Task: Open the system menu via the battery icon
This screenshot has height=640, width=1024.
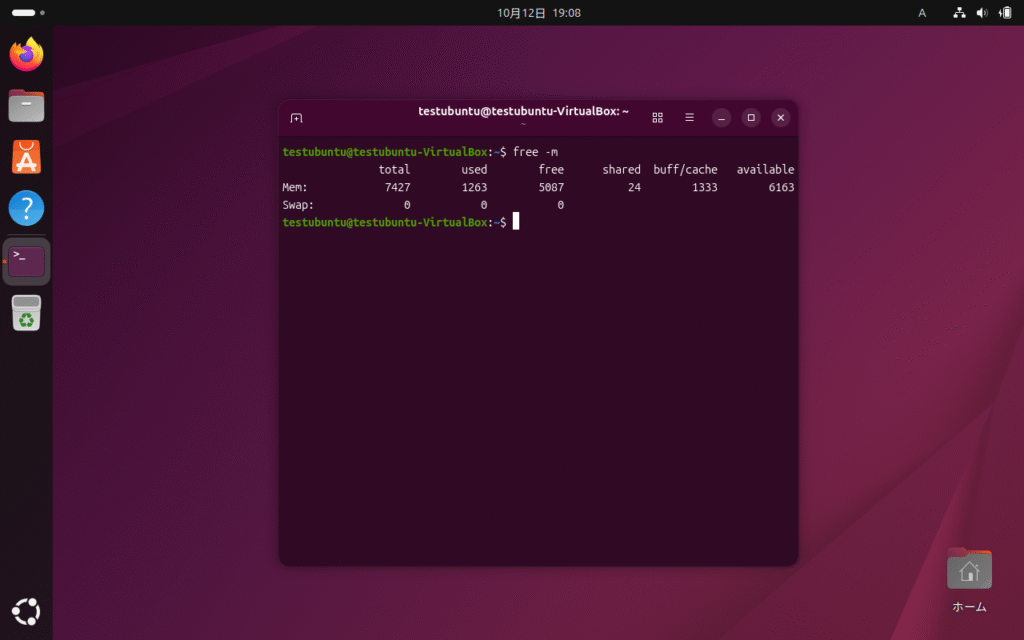Action: 1004,13
